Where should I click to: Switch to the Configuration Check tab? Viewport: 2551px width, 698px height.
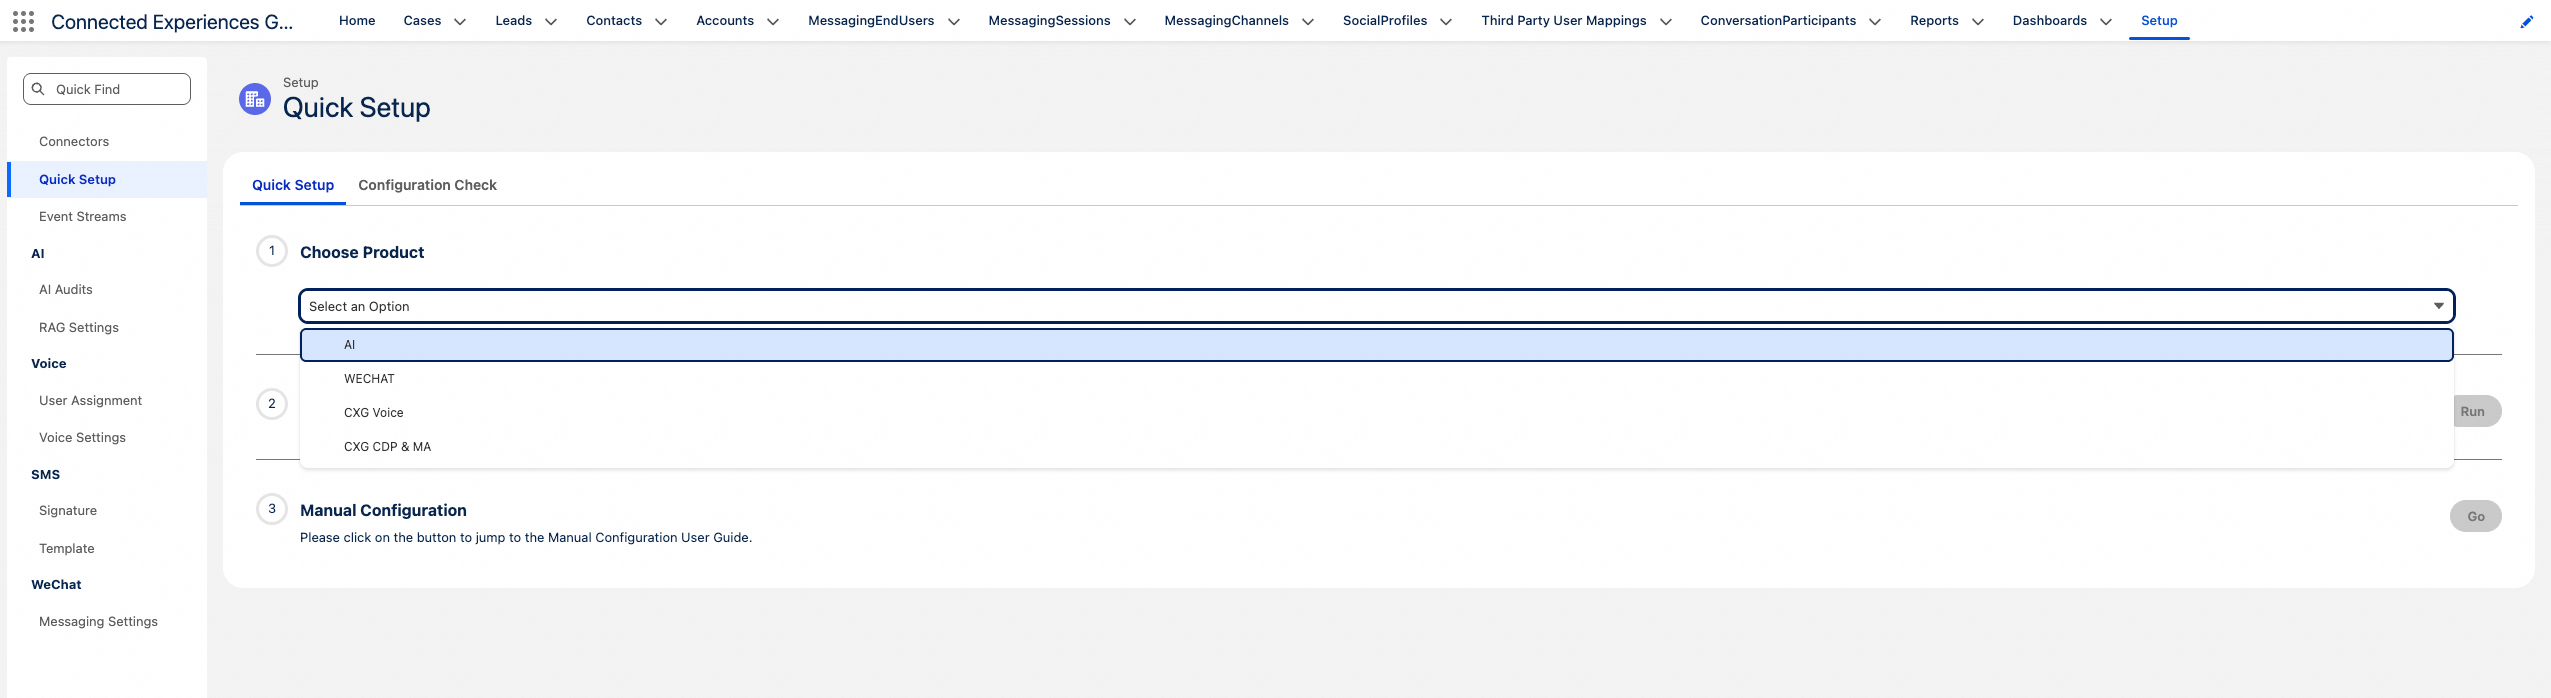pos(427,185)
